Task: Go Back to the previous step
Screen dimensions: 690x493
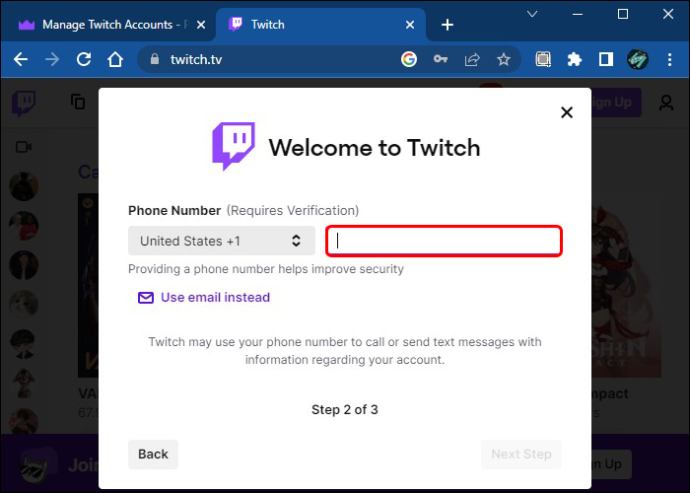Action: point(153,454)
